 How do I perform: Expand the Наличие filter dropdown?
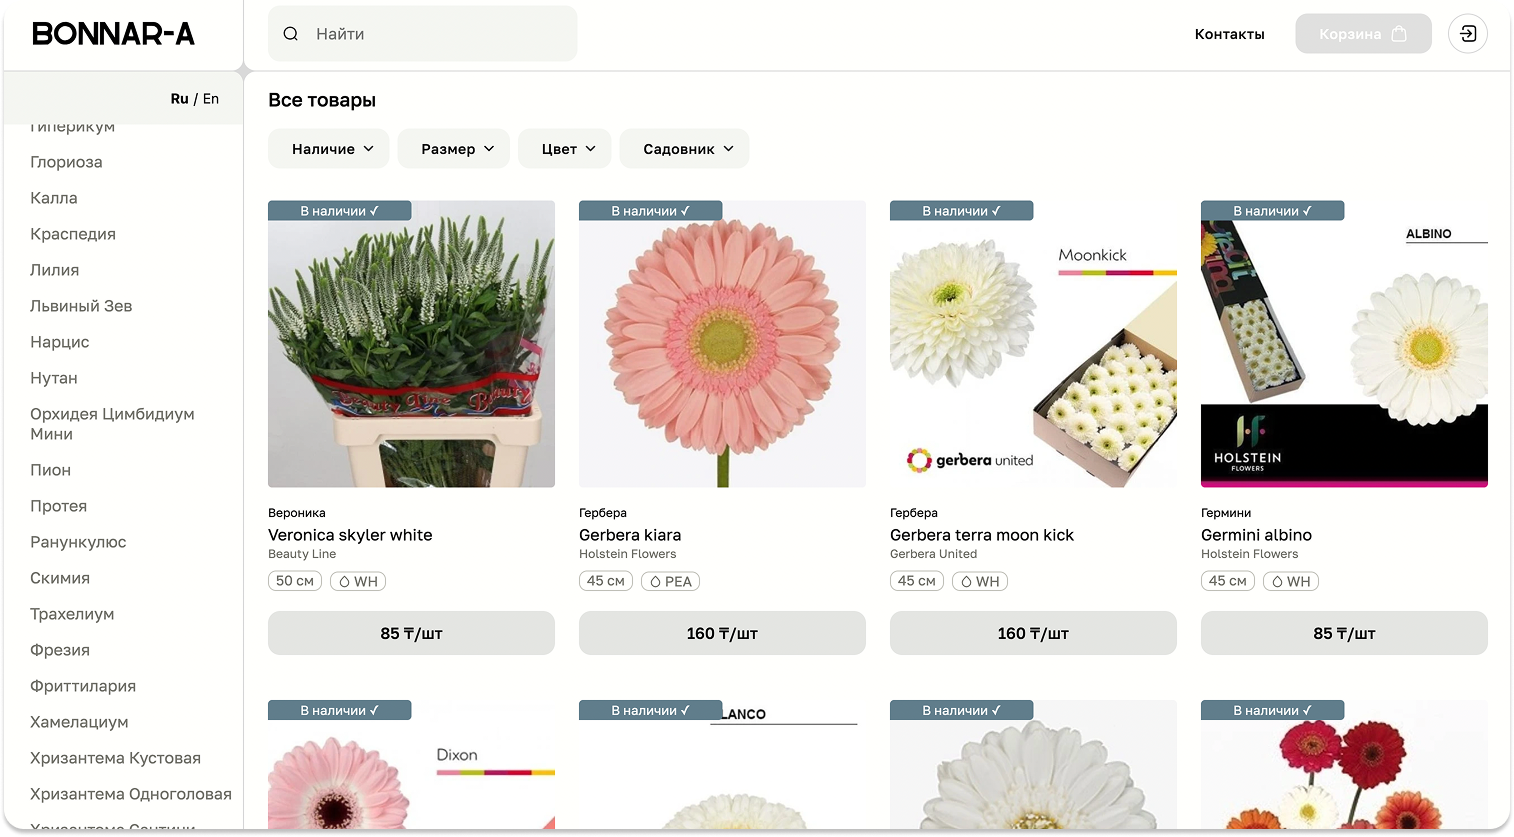coord(333,149)
